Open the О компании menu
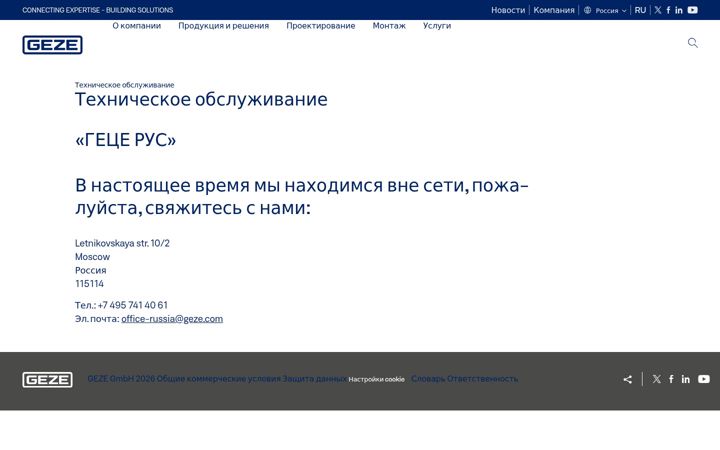Viewport: 720px width, 450px height. tap(137, 26)
